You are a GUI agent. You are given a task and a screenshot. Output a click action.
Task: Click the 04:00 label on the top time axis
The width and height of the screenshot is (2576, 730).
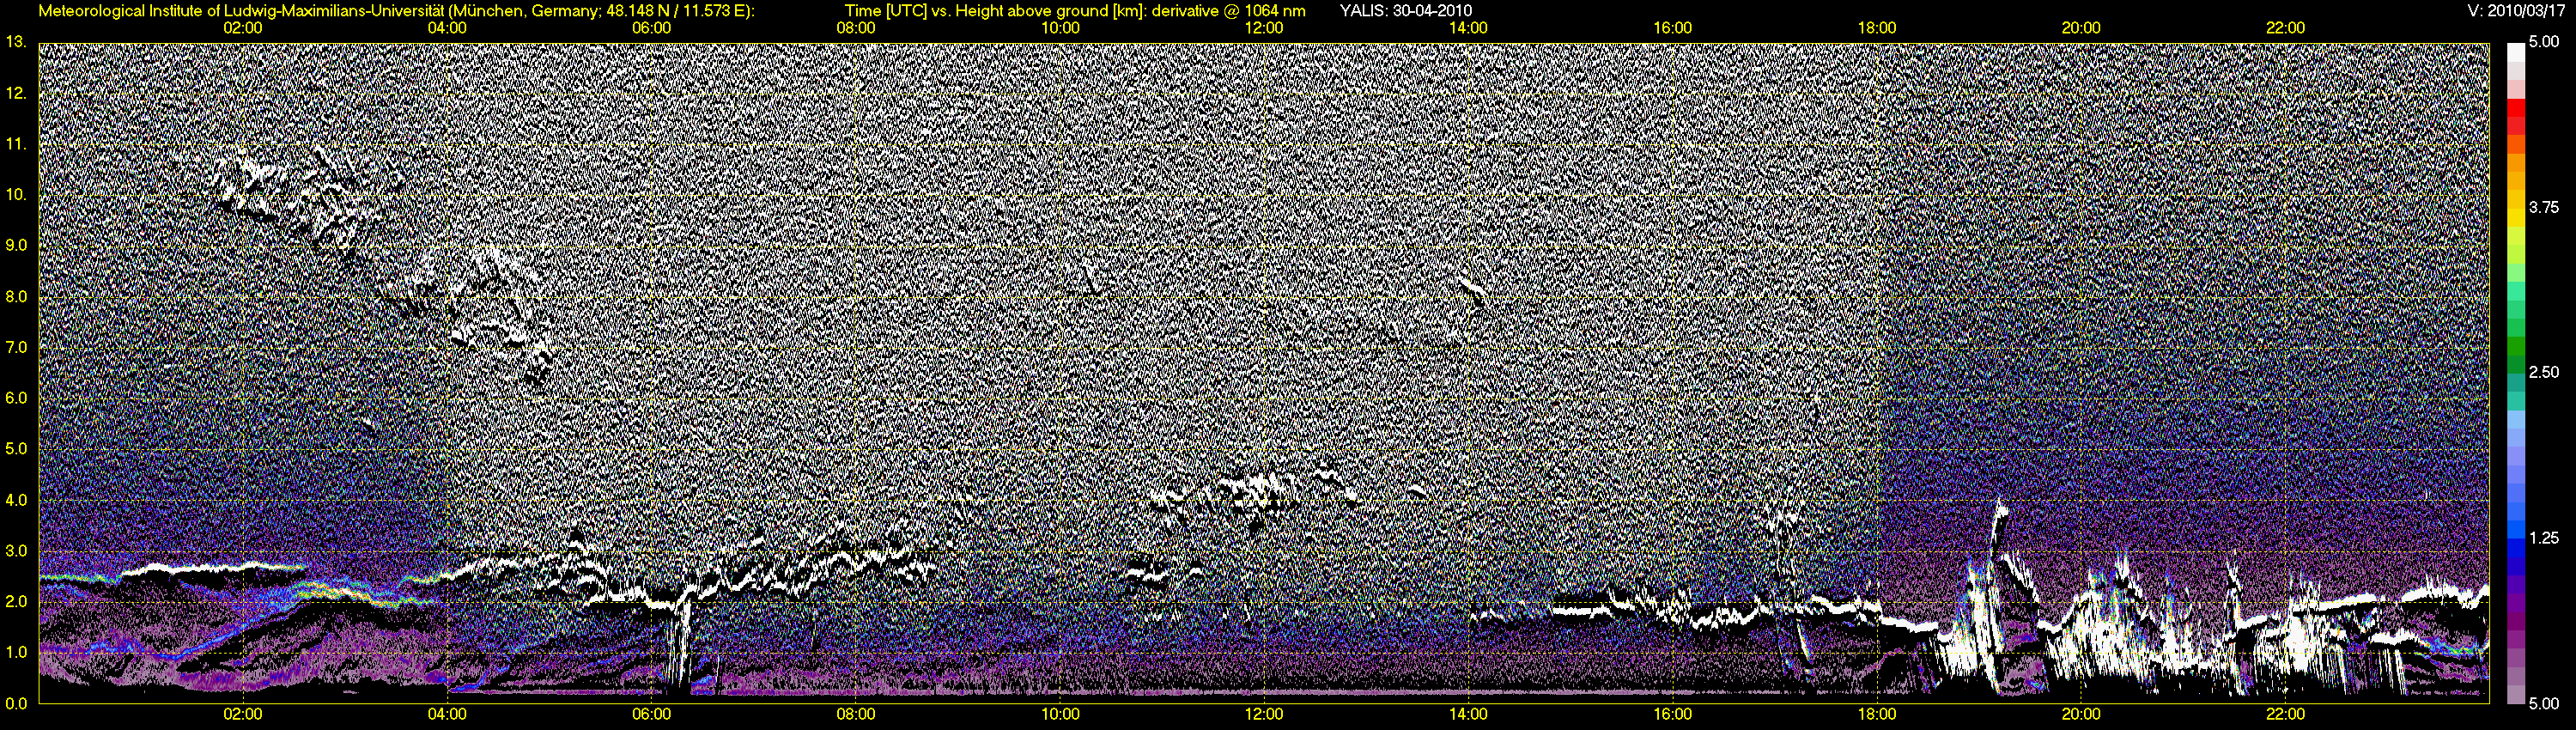447,28
